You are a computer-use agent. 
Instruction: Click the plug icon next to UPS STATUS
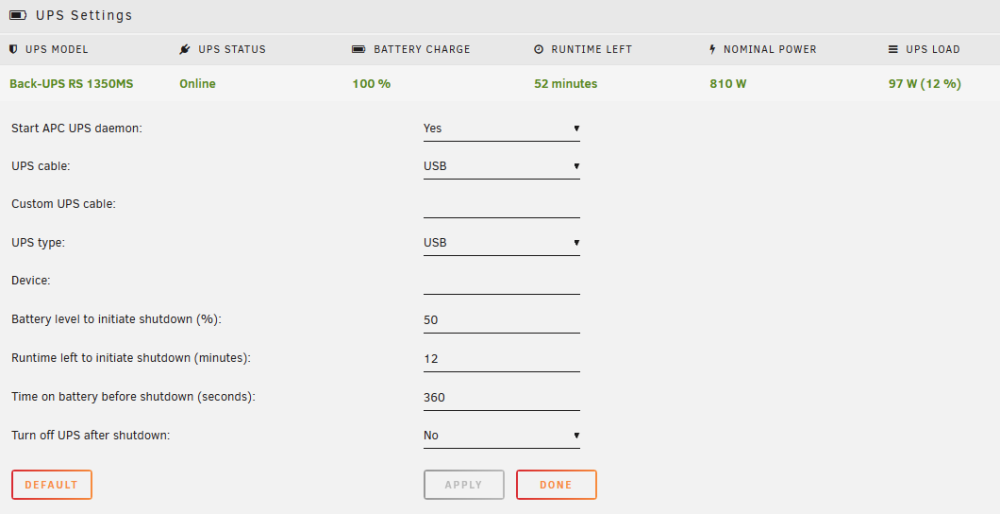[x=185, y=49]
